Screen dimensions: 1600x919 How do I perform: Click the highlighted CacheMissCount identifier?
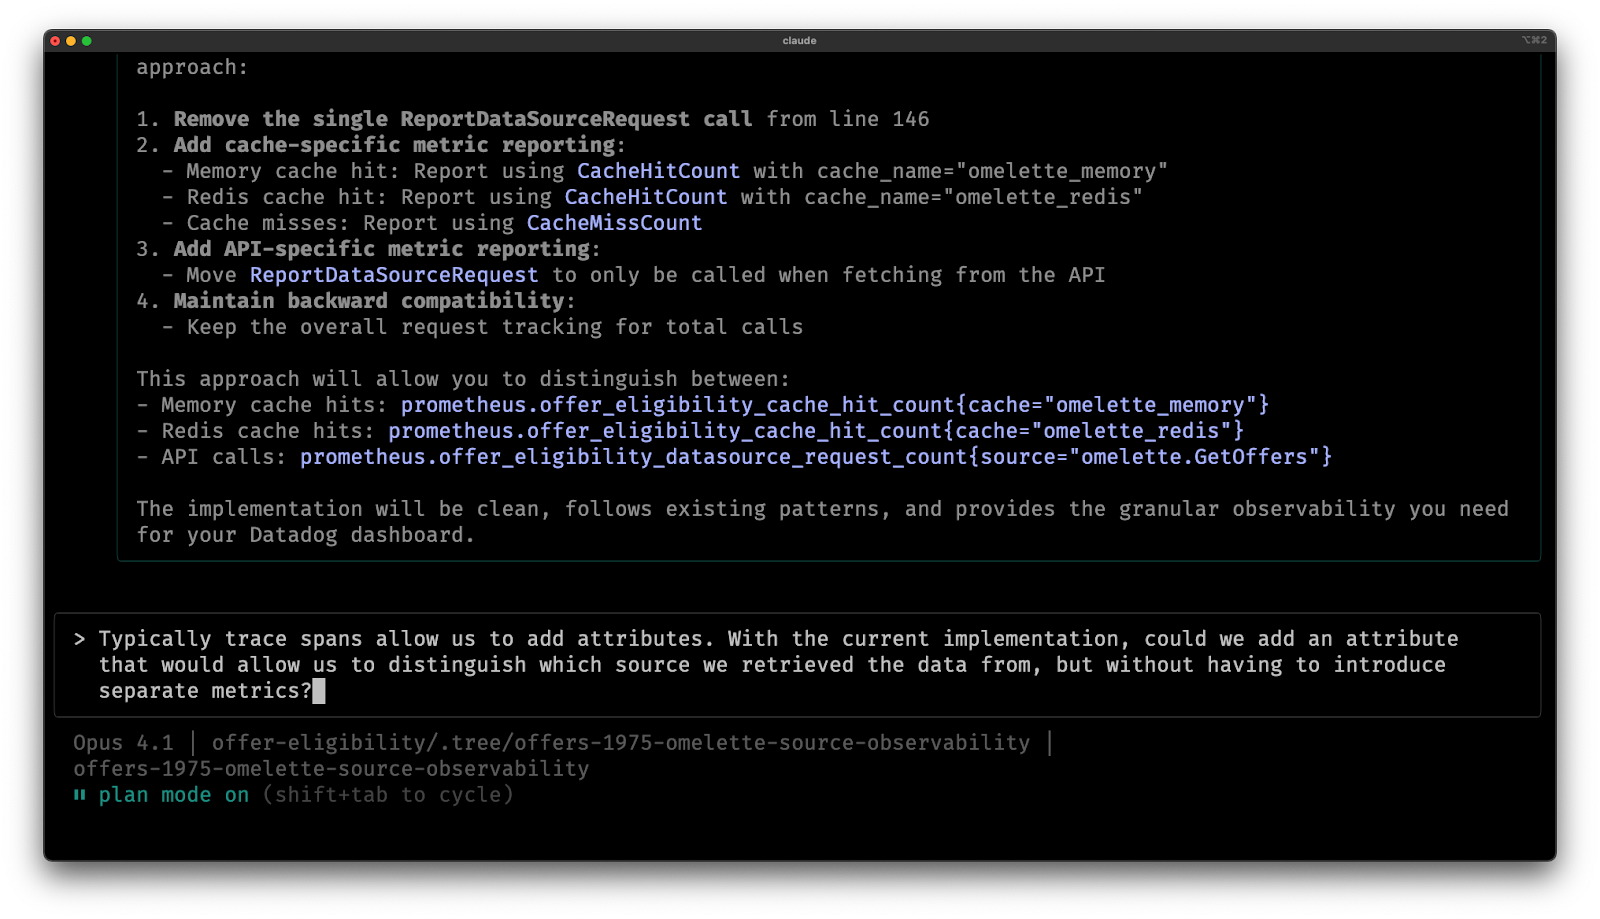614,223
